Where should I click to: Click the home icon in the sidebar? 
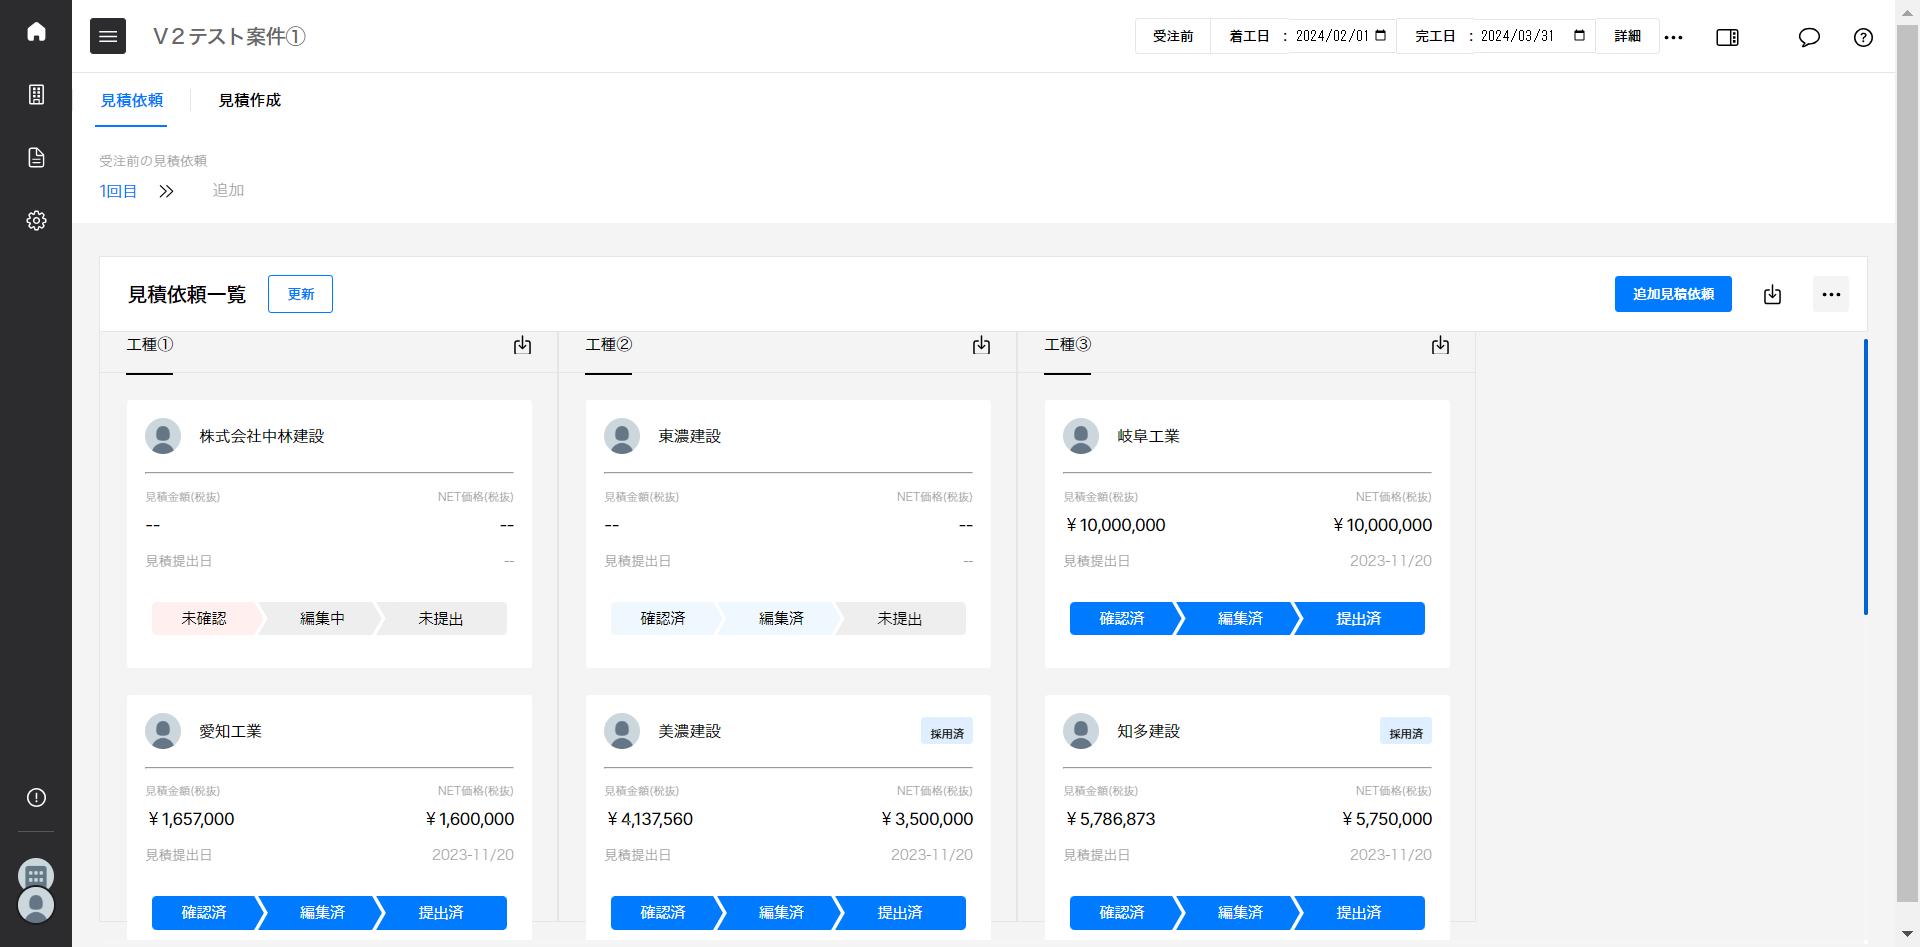tap(36, 31)
